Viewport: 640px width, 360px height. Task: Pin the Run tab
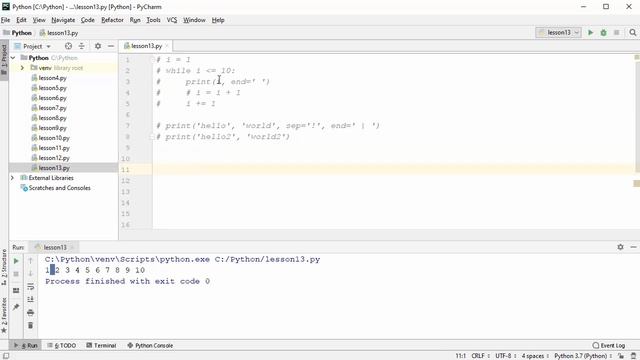(x=16, y=307)
